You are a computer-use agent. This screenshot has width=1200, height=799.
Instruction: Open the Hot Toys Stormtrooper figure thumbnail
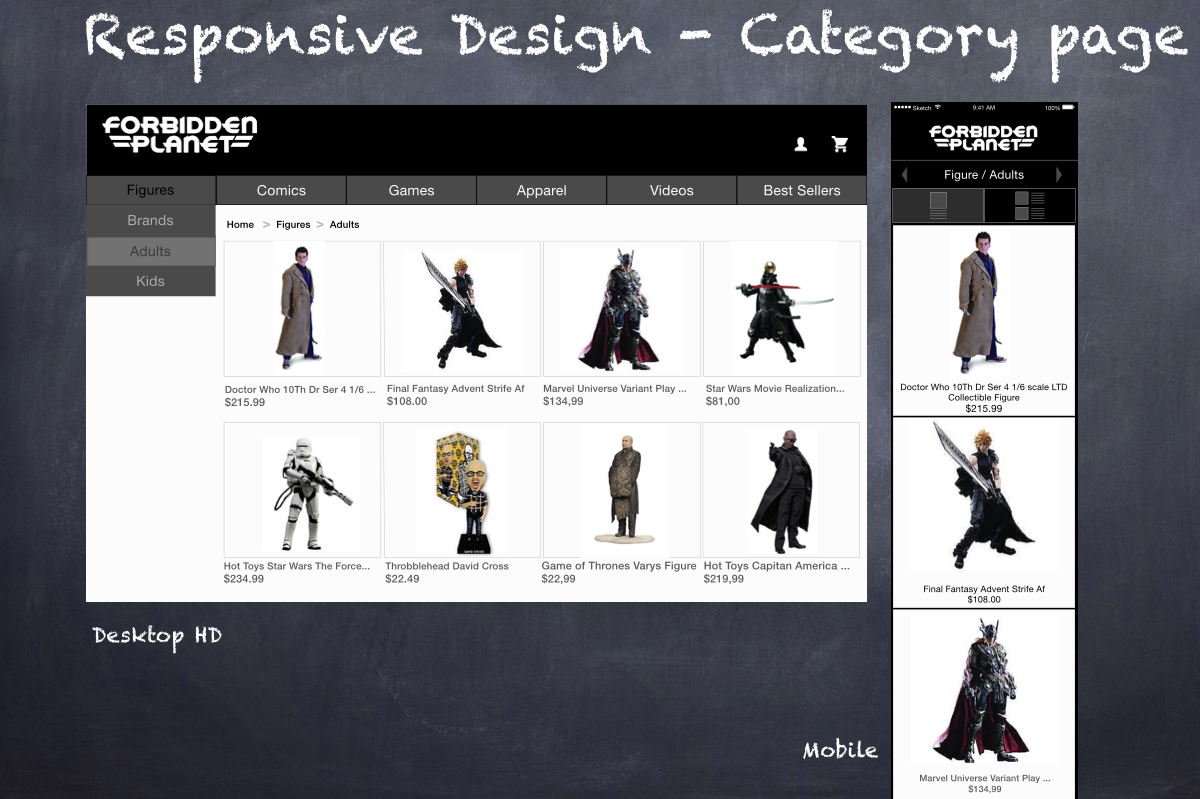[x=302, y=490]
